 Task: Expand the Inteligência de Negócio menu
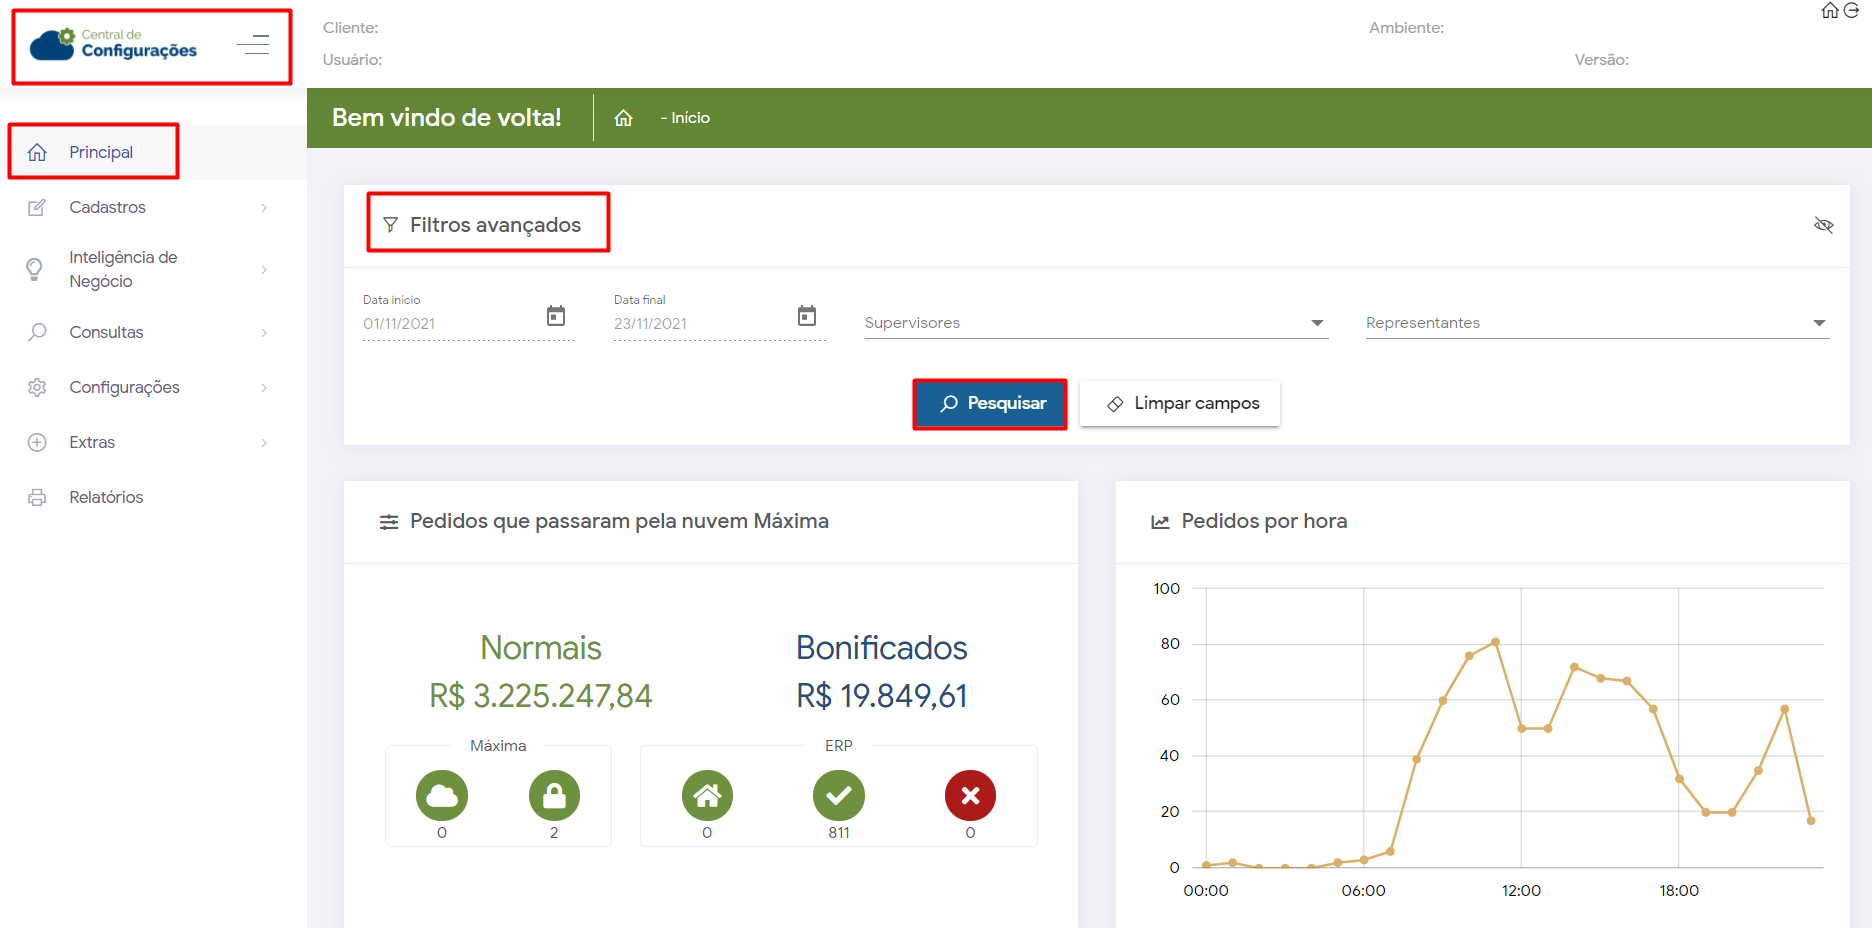[123, 269]
